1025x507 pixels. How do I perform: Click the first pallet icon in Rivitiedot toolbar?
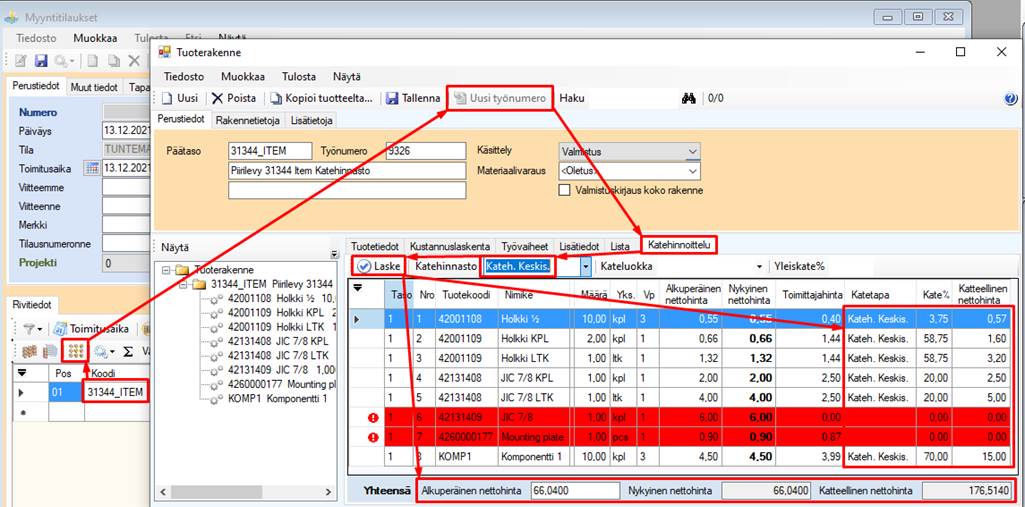[29, 352]
